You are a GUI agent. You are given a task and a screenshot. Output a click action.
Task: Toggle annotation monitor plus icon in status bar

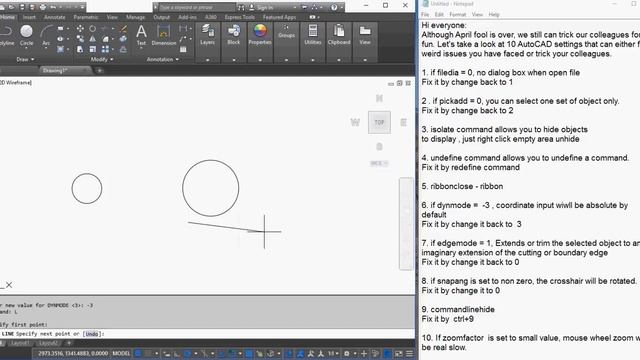[364, 353]
